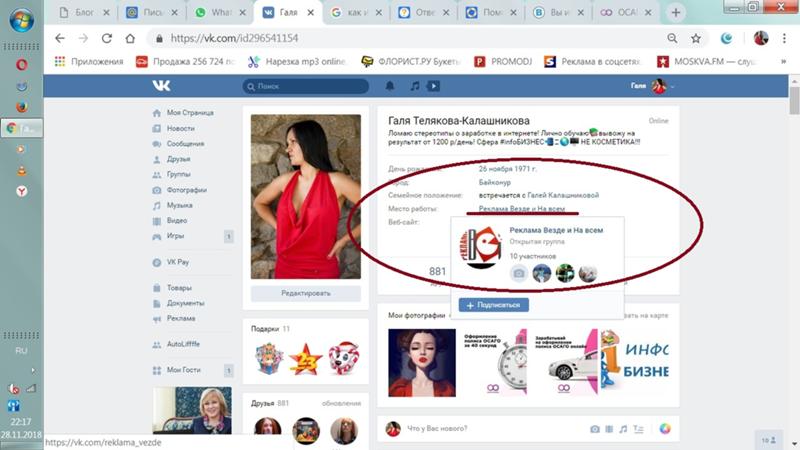This screenshot has width=800, height=450.
Task: Open VK Pay in the left menu
Action: point(178,262)
